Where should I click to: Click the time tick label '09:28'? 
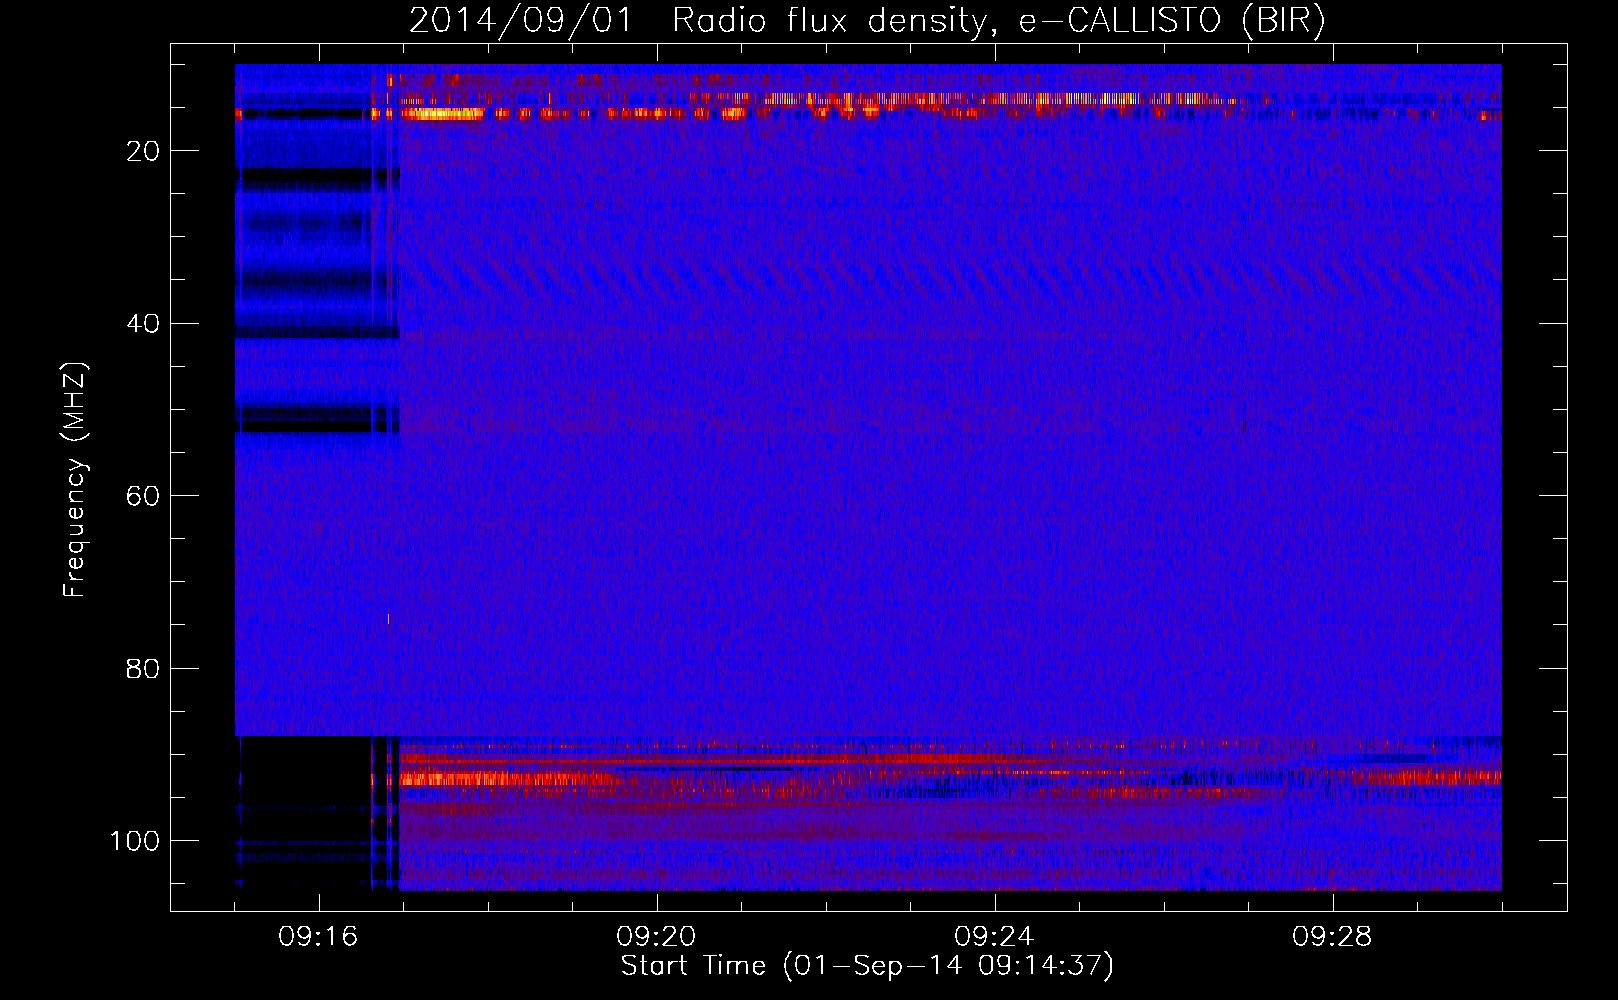coord(1332,937)
